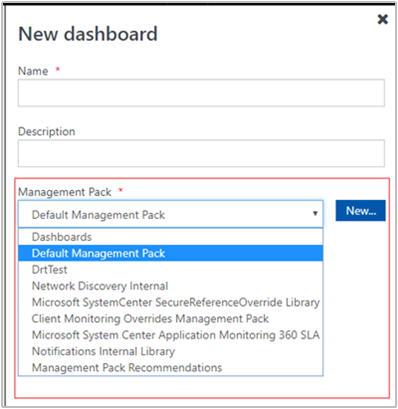Select Client Monitoring Overrides Management Pack

click(171, 319)
